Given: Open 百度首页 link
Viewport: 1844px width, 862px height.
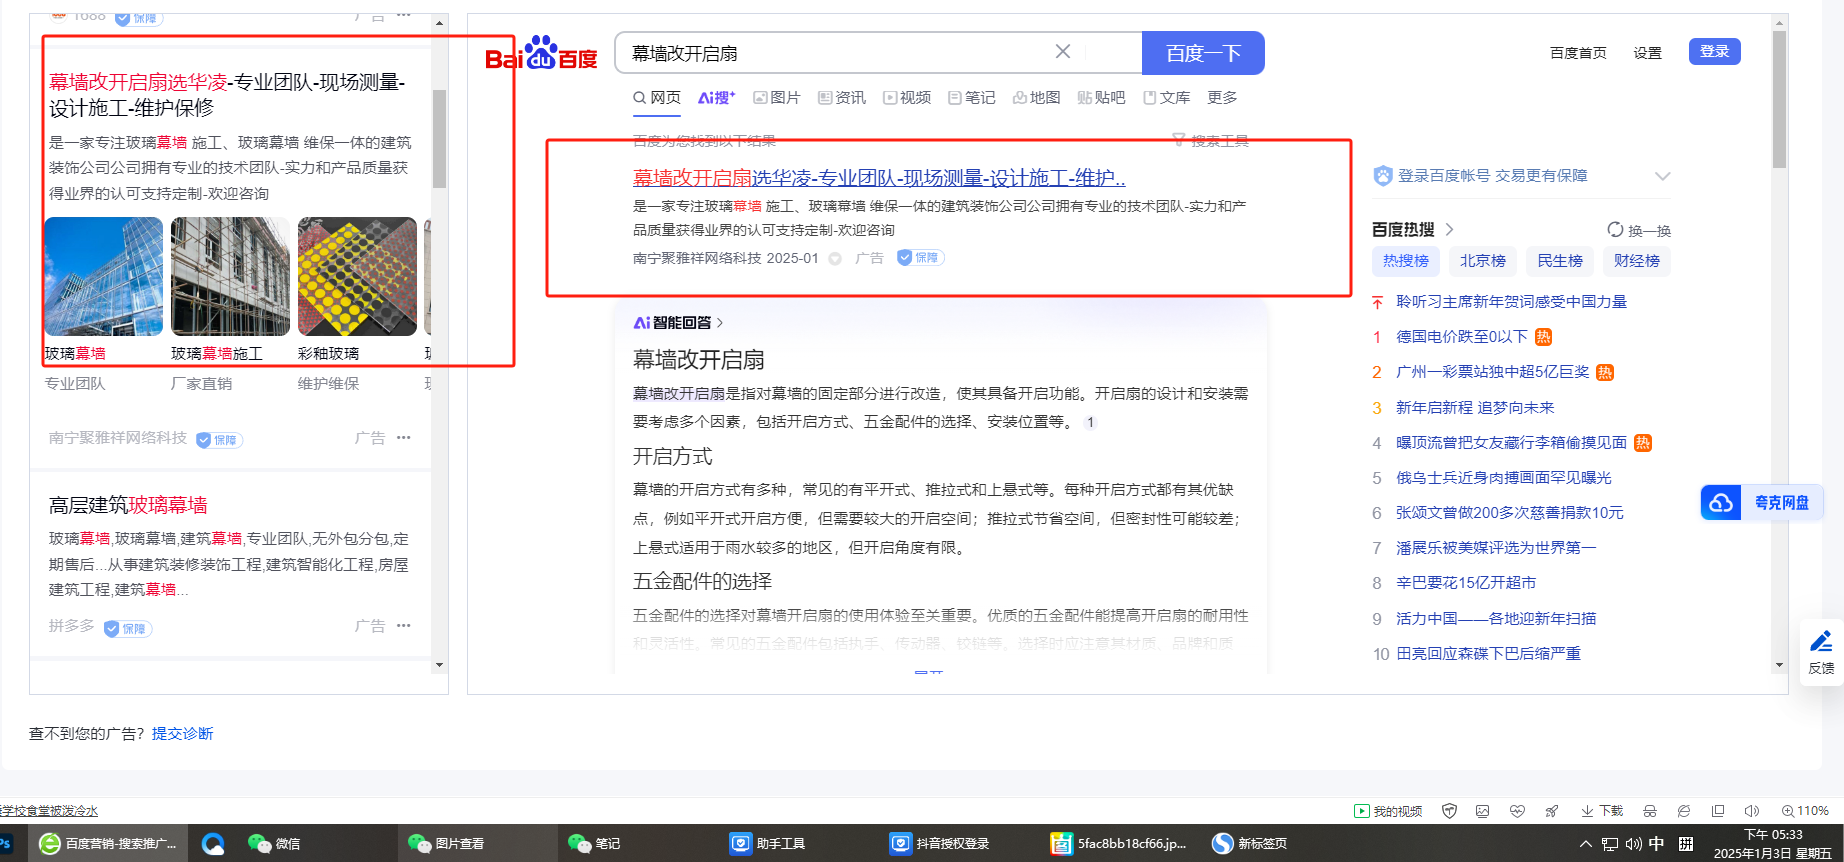Looking at the screenshot, I should [x=1578, y=53].
